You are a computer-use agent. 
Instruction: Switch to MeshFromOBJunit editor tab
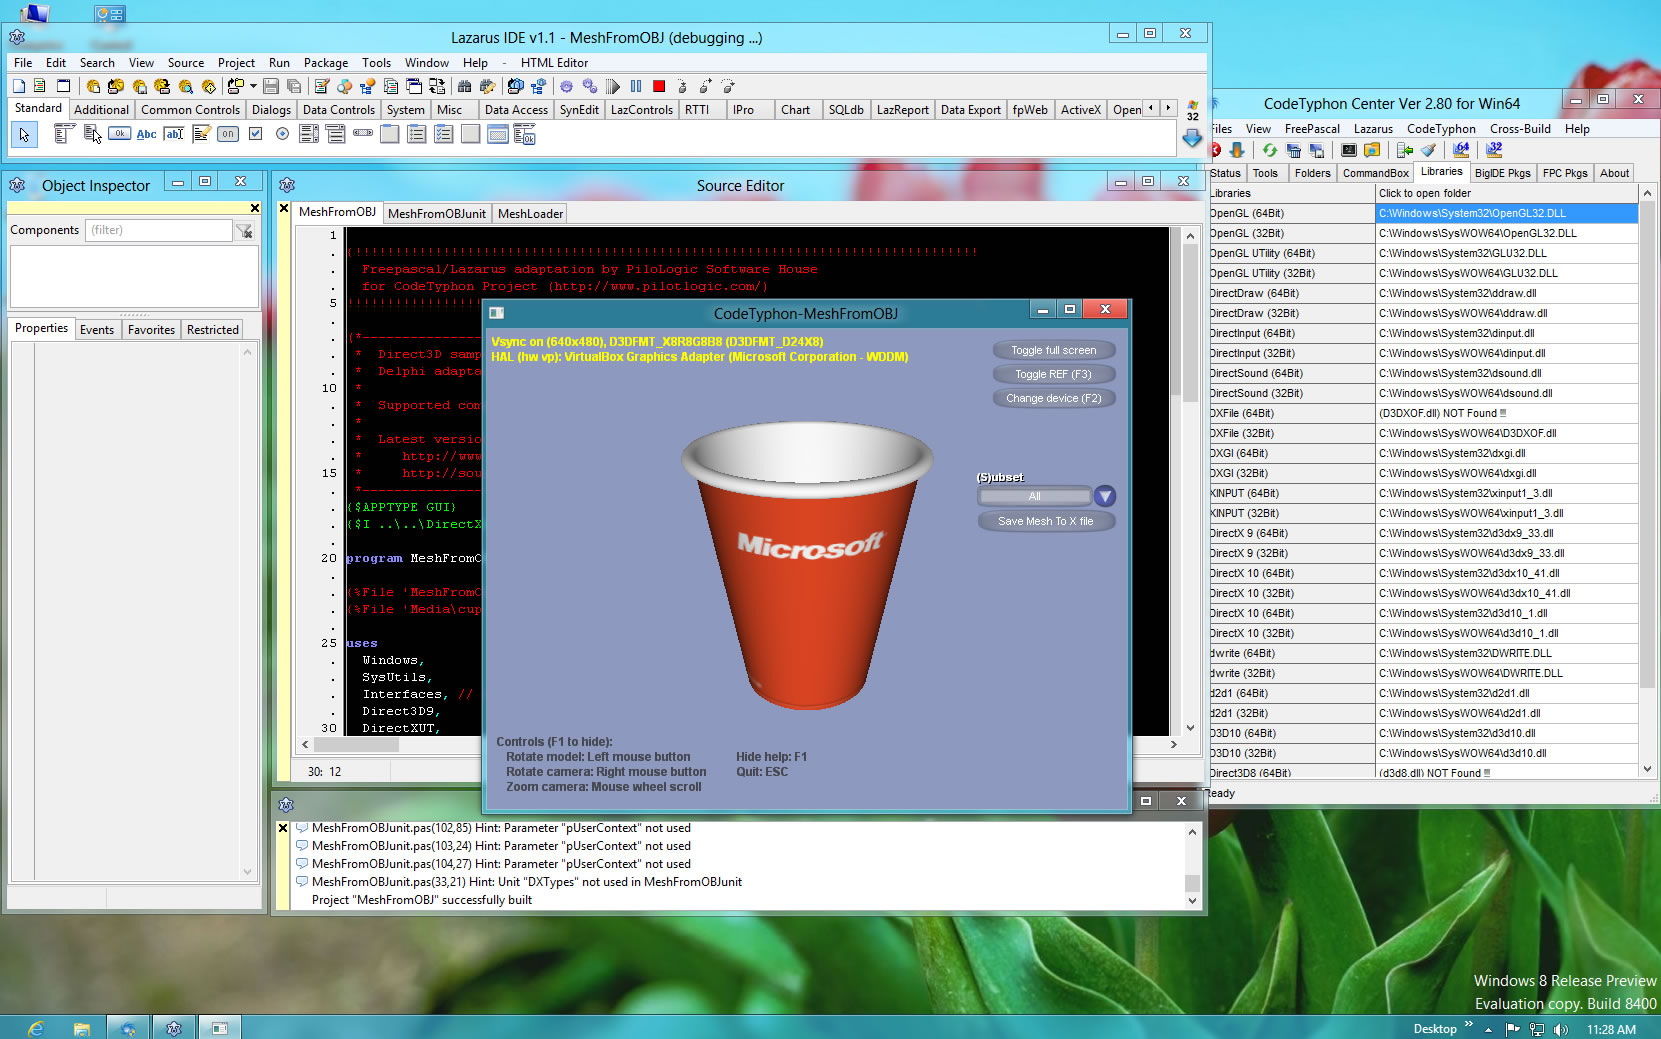click(437, 213)
